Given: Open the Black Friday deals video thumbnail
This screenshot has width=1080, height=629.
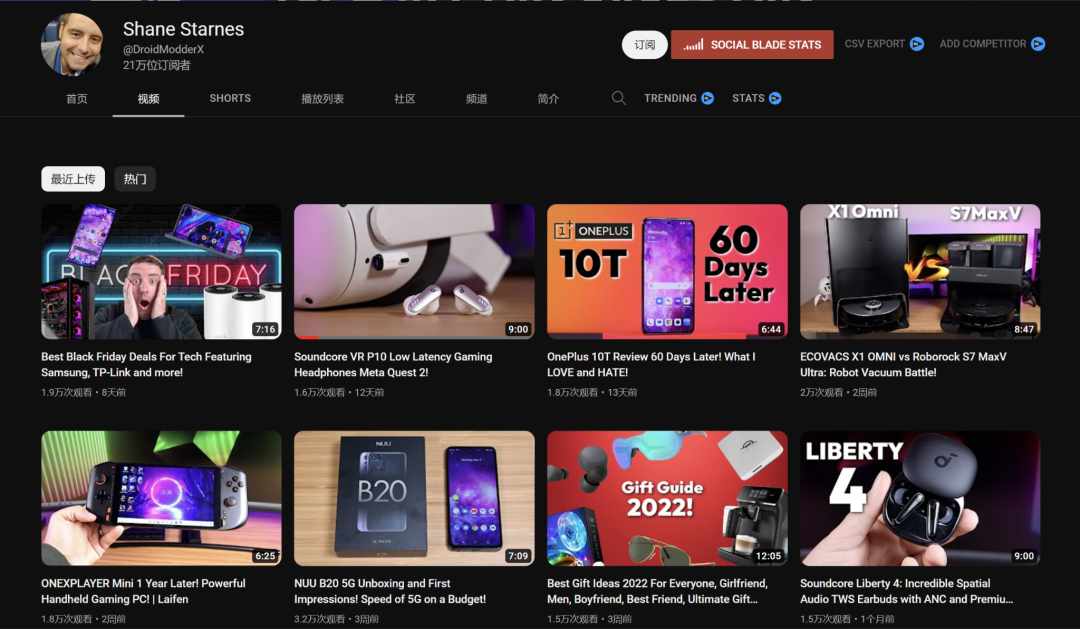Looking at the screenshot, I should point(161,271).
